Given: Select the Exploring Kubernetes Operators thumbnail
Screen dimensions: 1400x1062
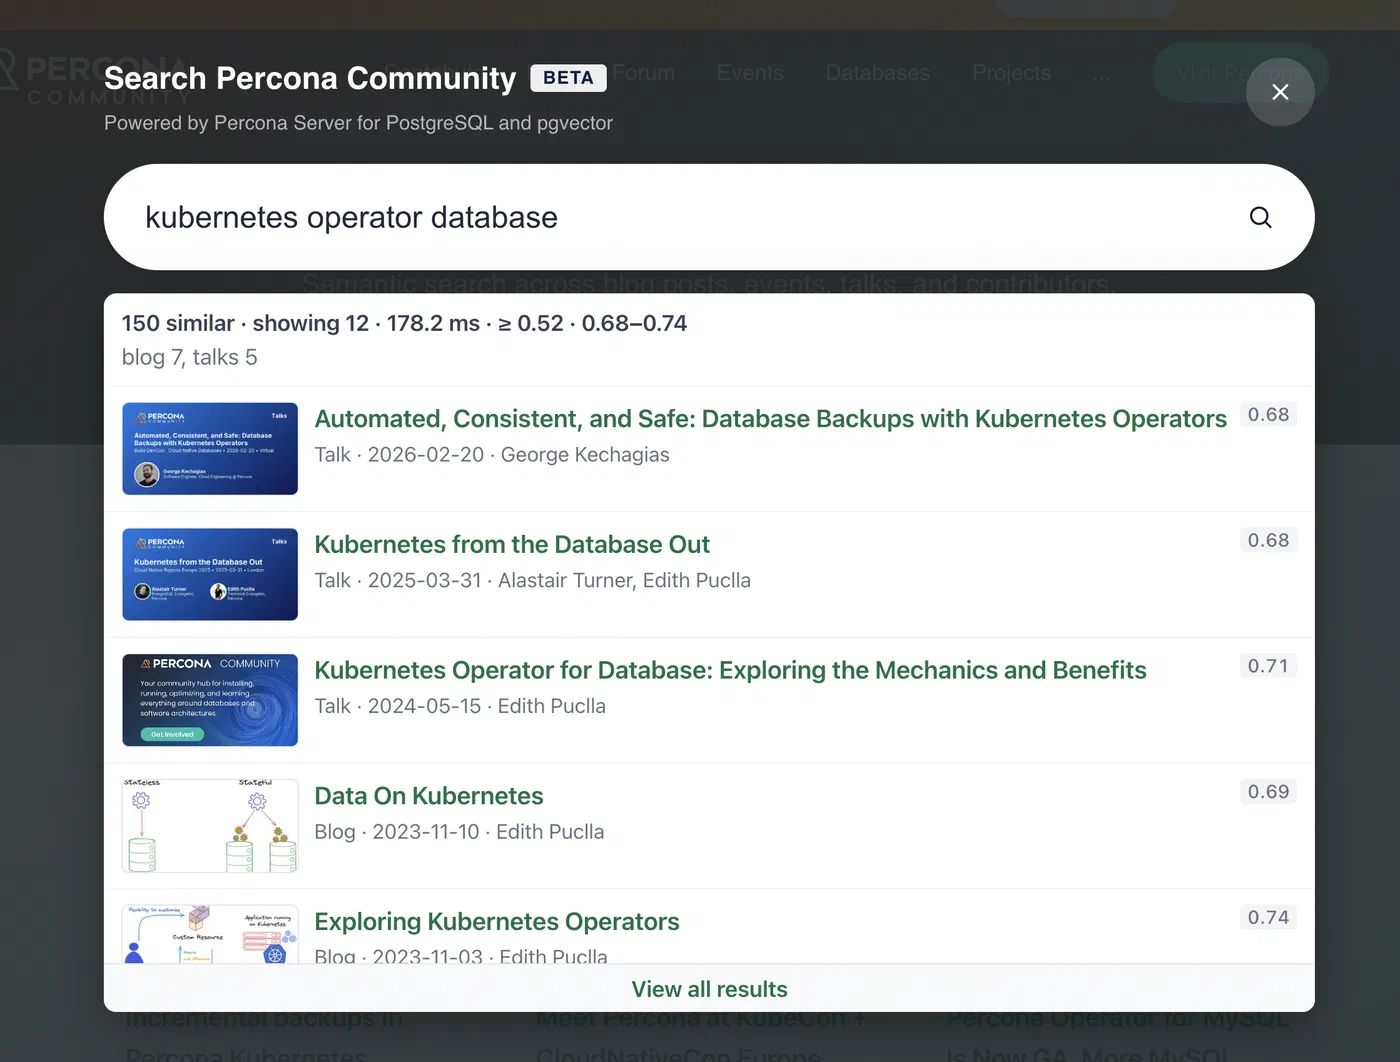Looking at the screenshot, I should [x=210, y=934].
